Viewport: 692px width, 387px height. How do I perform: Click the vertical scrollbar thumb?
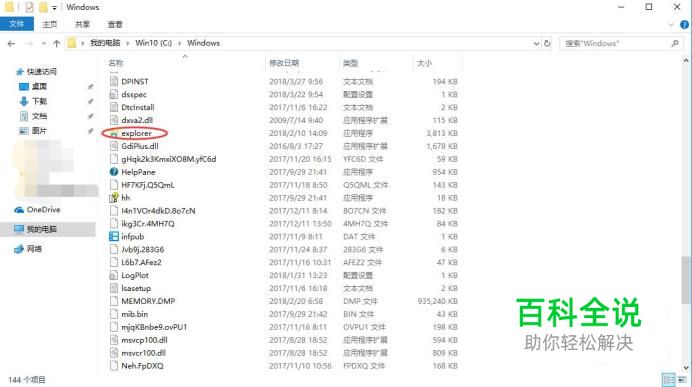click(x=686, y=280)
